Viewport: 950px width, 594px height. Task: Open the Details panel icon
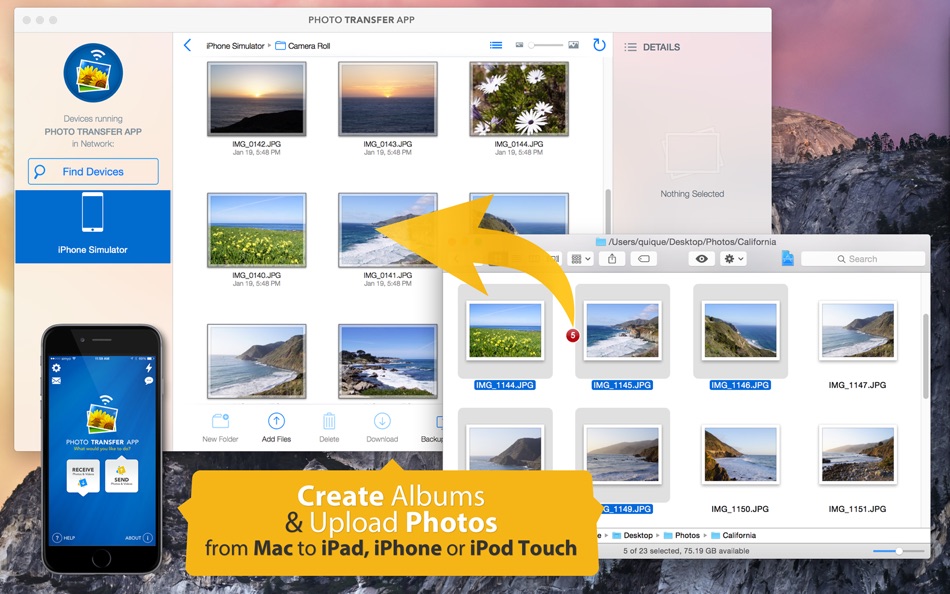(x=631, y=46)
